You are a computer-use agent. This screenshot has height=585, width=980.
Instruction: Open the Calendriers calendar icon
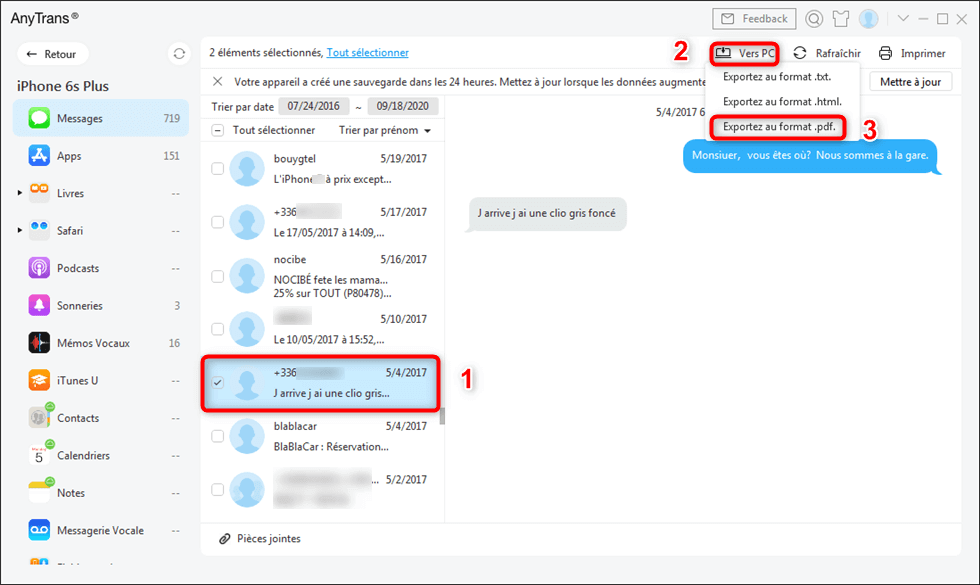point(39,455)
